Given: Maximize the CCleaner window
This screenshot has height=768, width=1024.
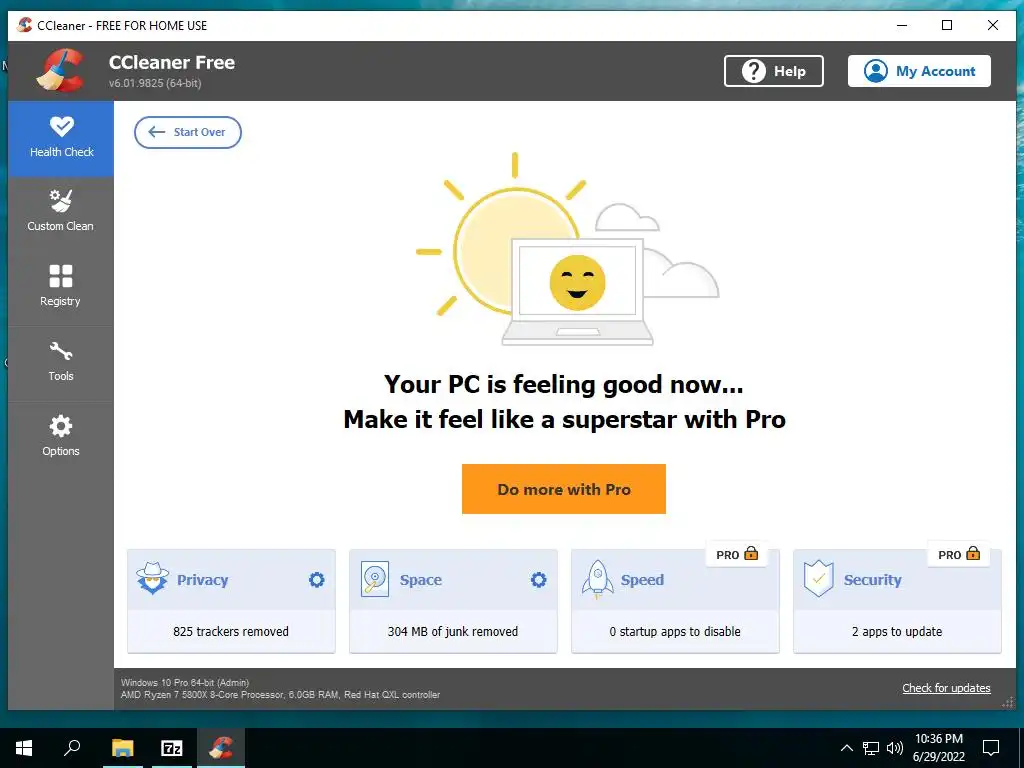Looking at the screenshot, I should point(947,25).
